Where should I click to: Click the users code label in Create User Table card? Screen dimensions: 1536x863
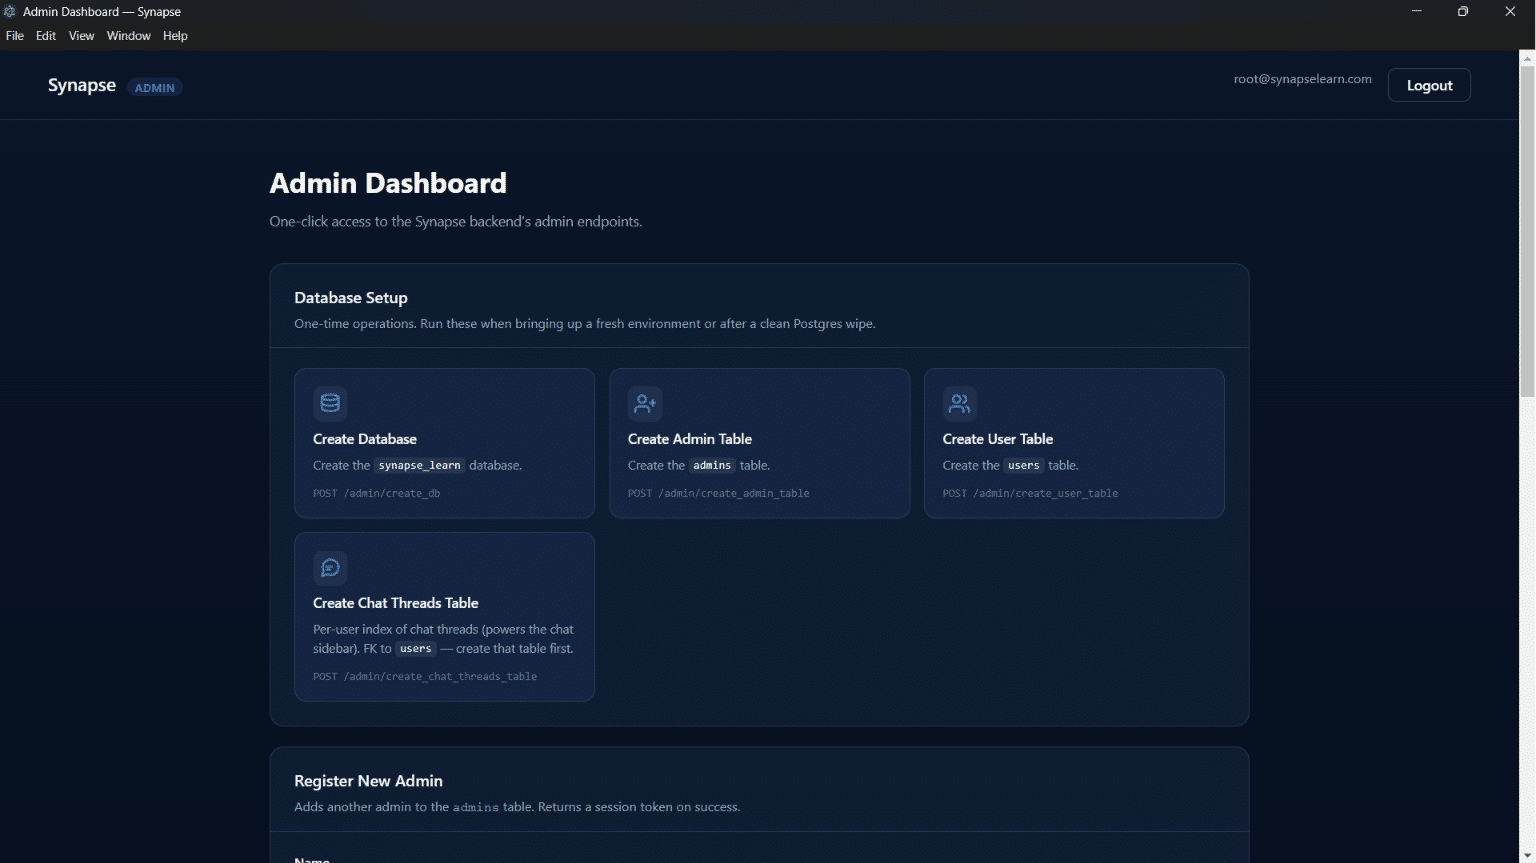(x=1024, y=466)
